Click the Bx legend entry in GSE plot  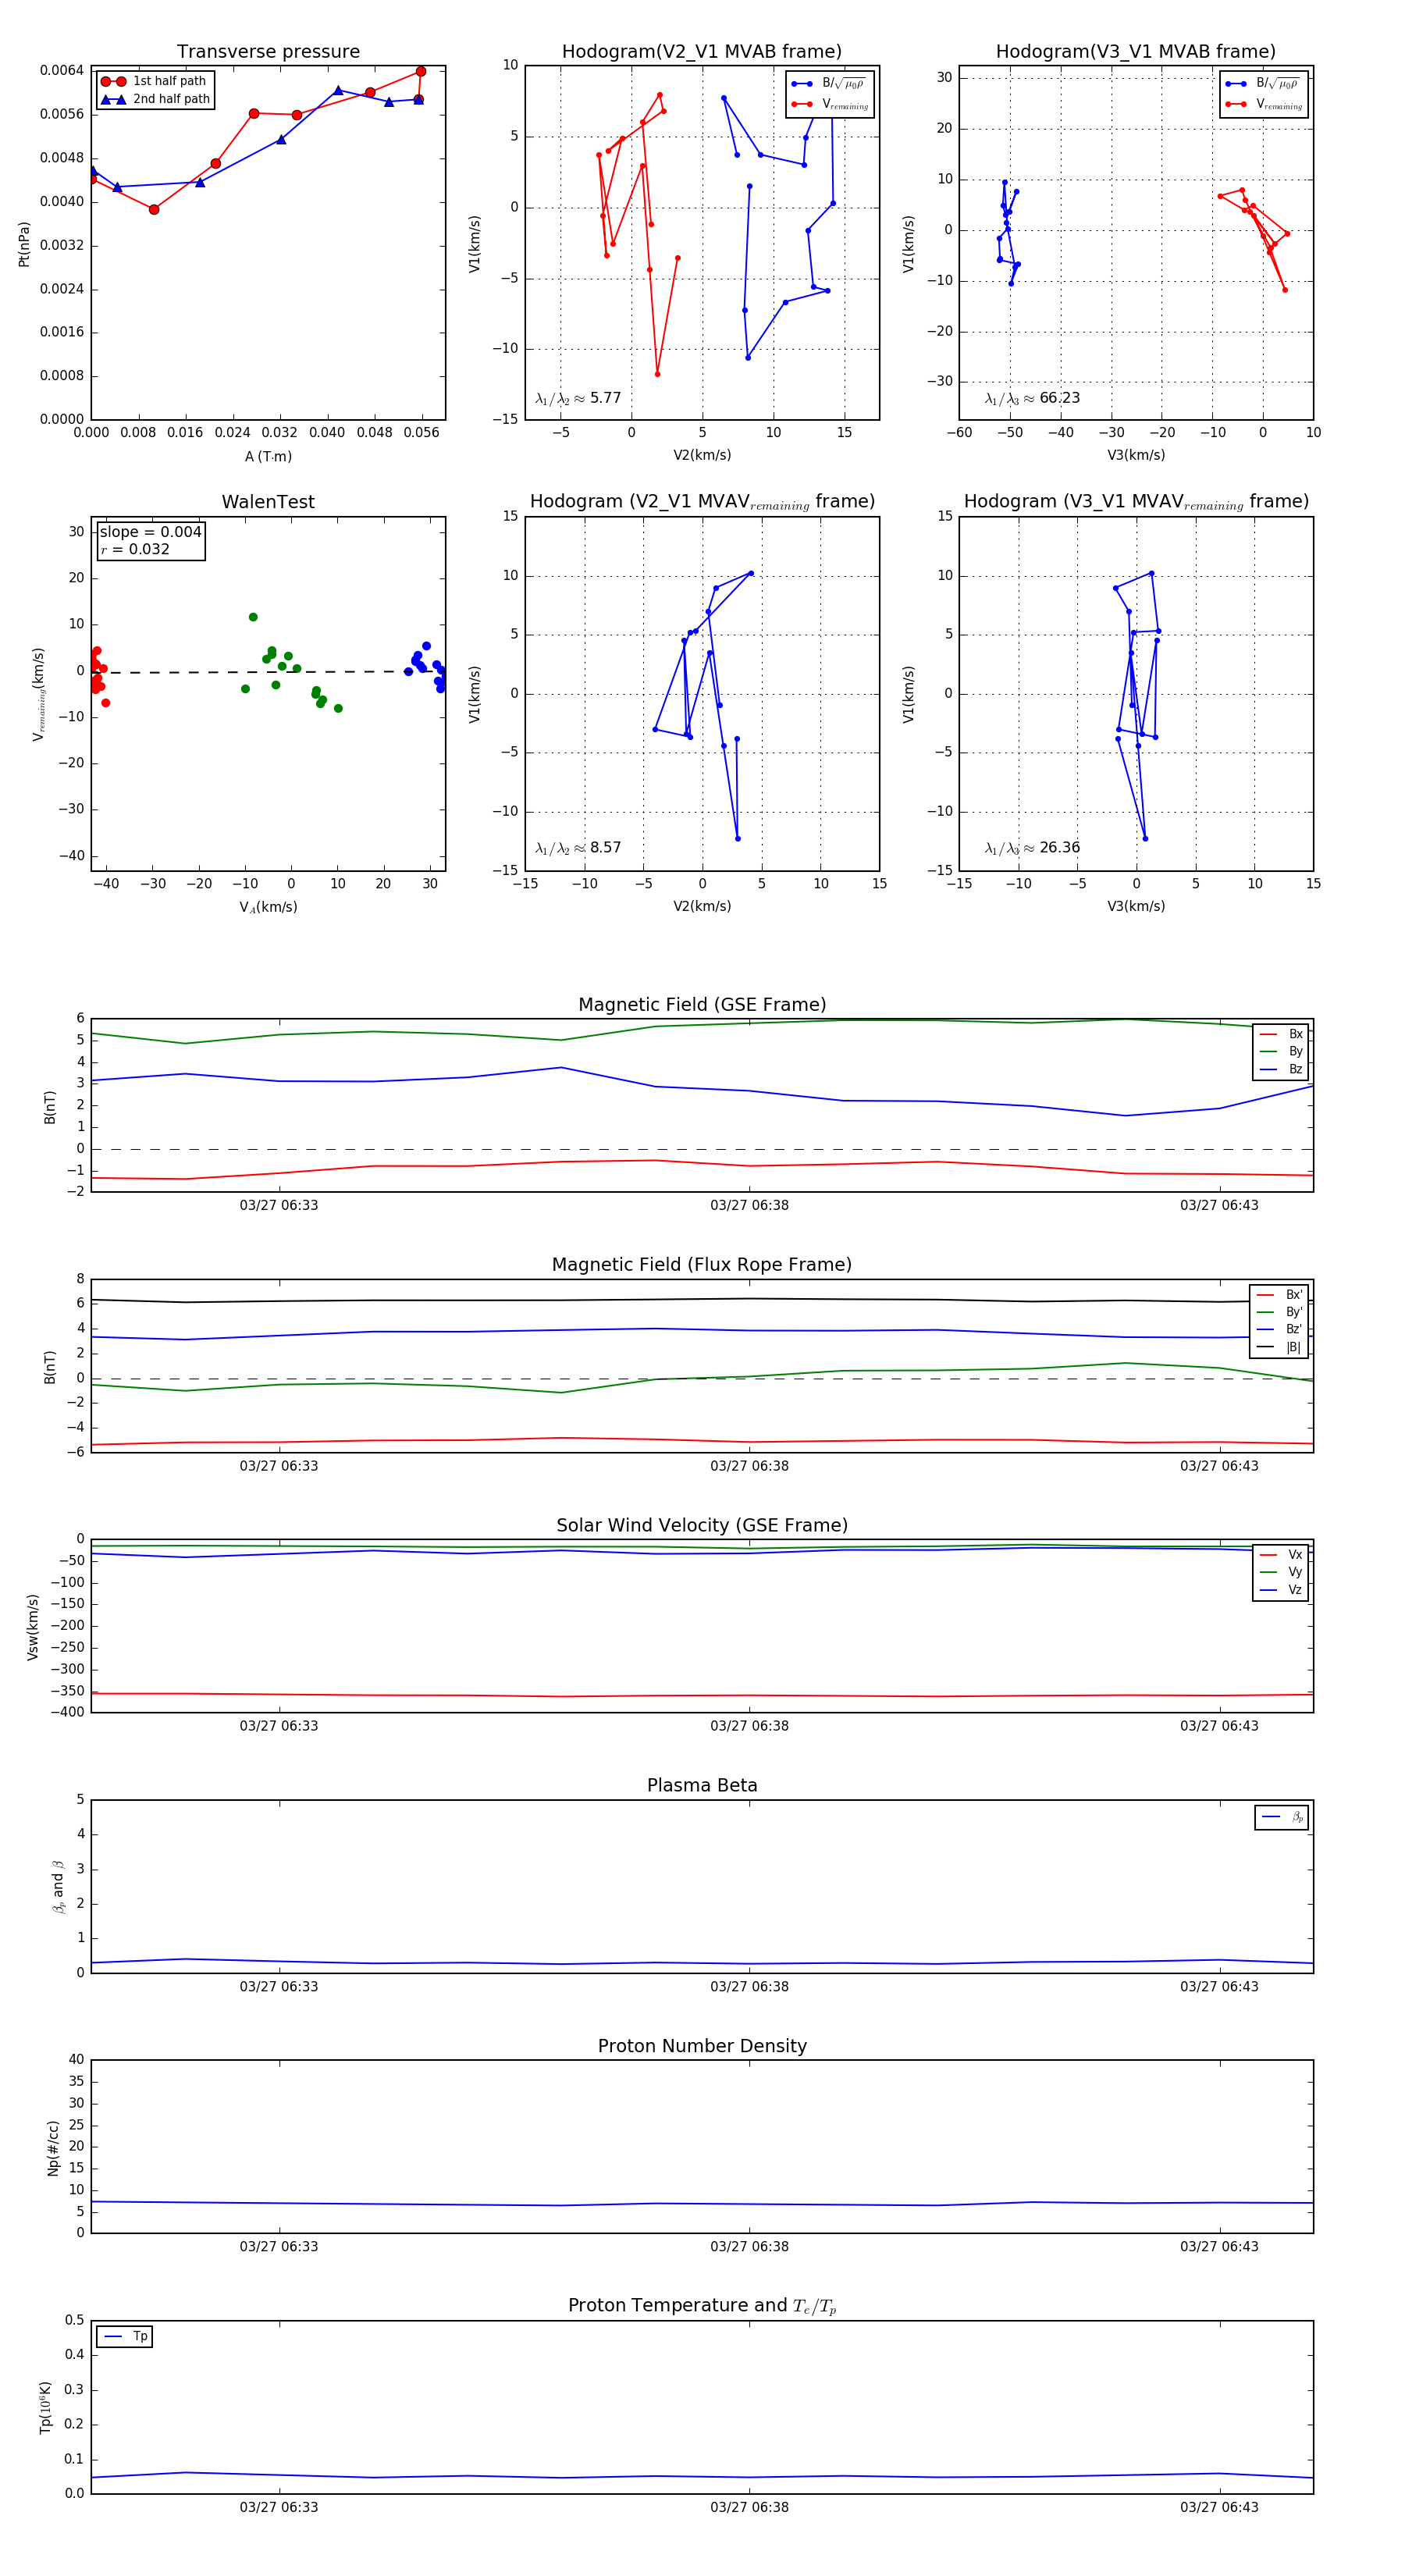point(1282,1034)
